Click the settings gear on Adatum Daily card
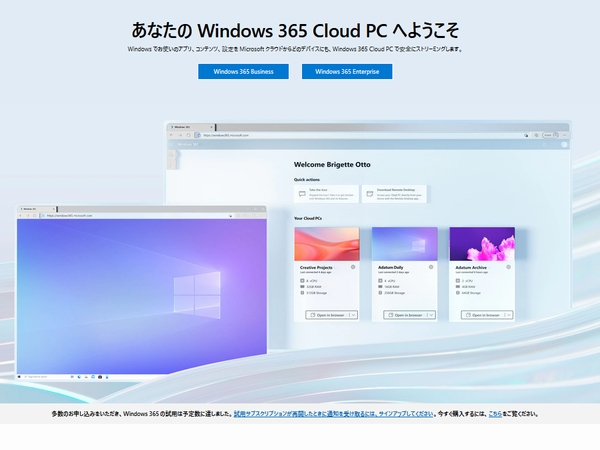 [x=431, y=267]
